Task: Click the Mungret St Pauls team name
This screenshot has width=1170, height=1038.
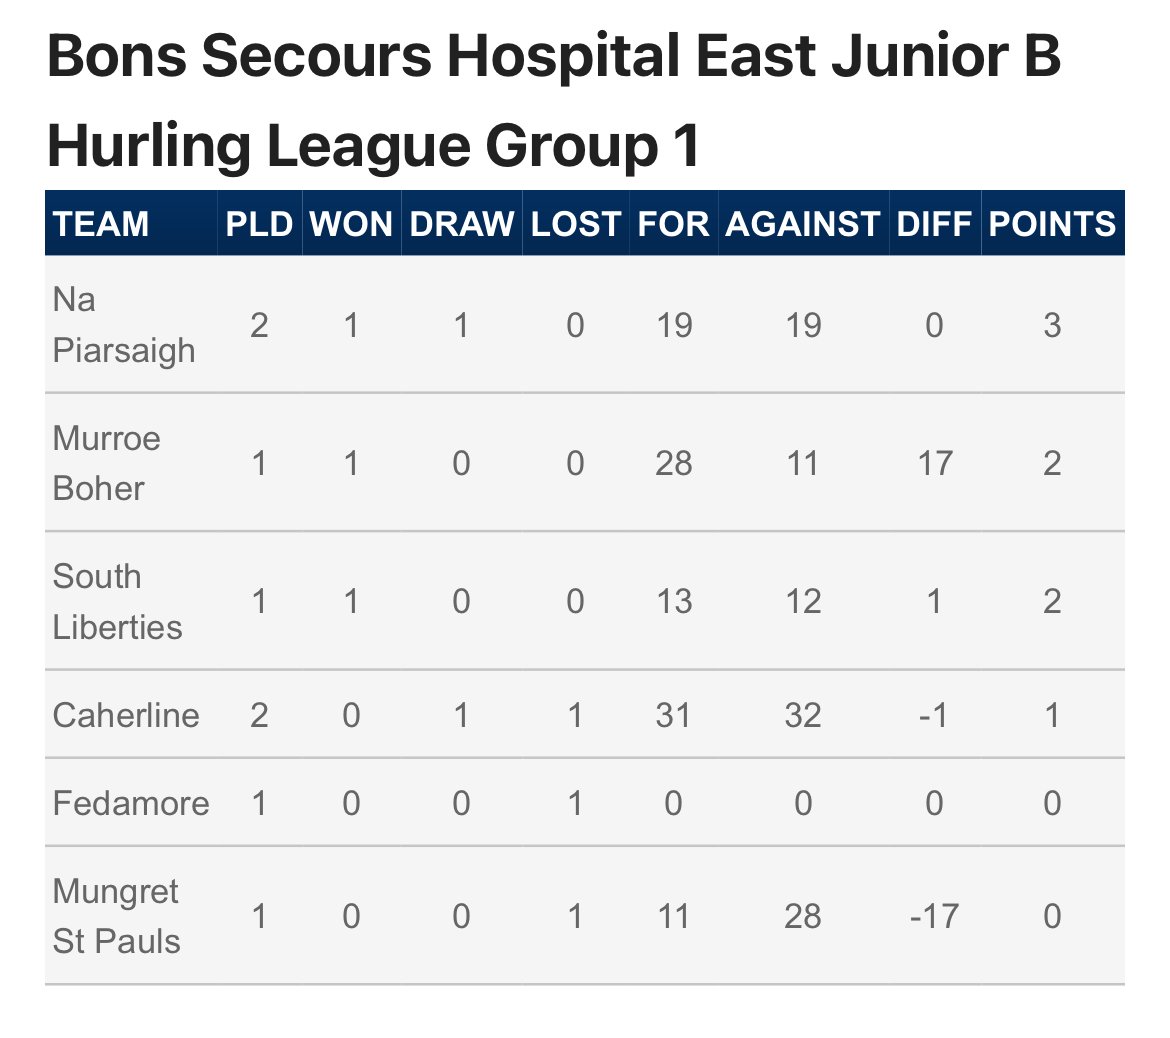Action: click(x=116, y=916)
